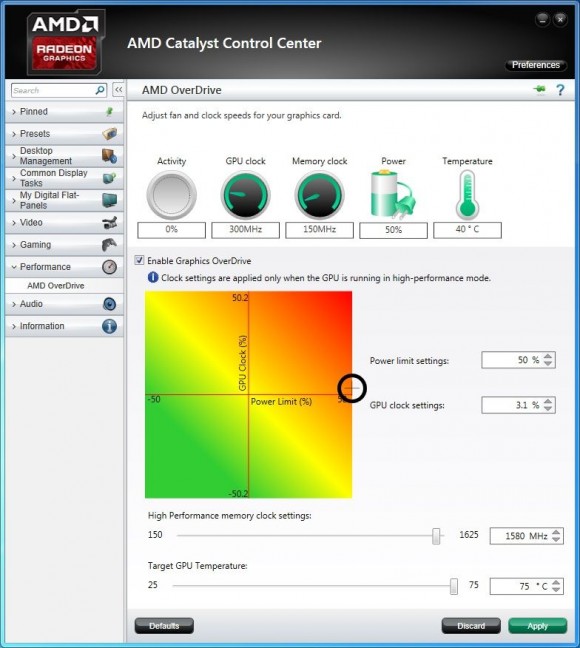Increase memory clock MHz with up arrow
The height and width of the screenshot is (648, 580).
[x=556, y=532]
